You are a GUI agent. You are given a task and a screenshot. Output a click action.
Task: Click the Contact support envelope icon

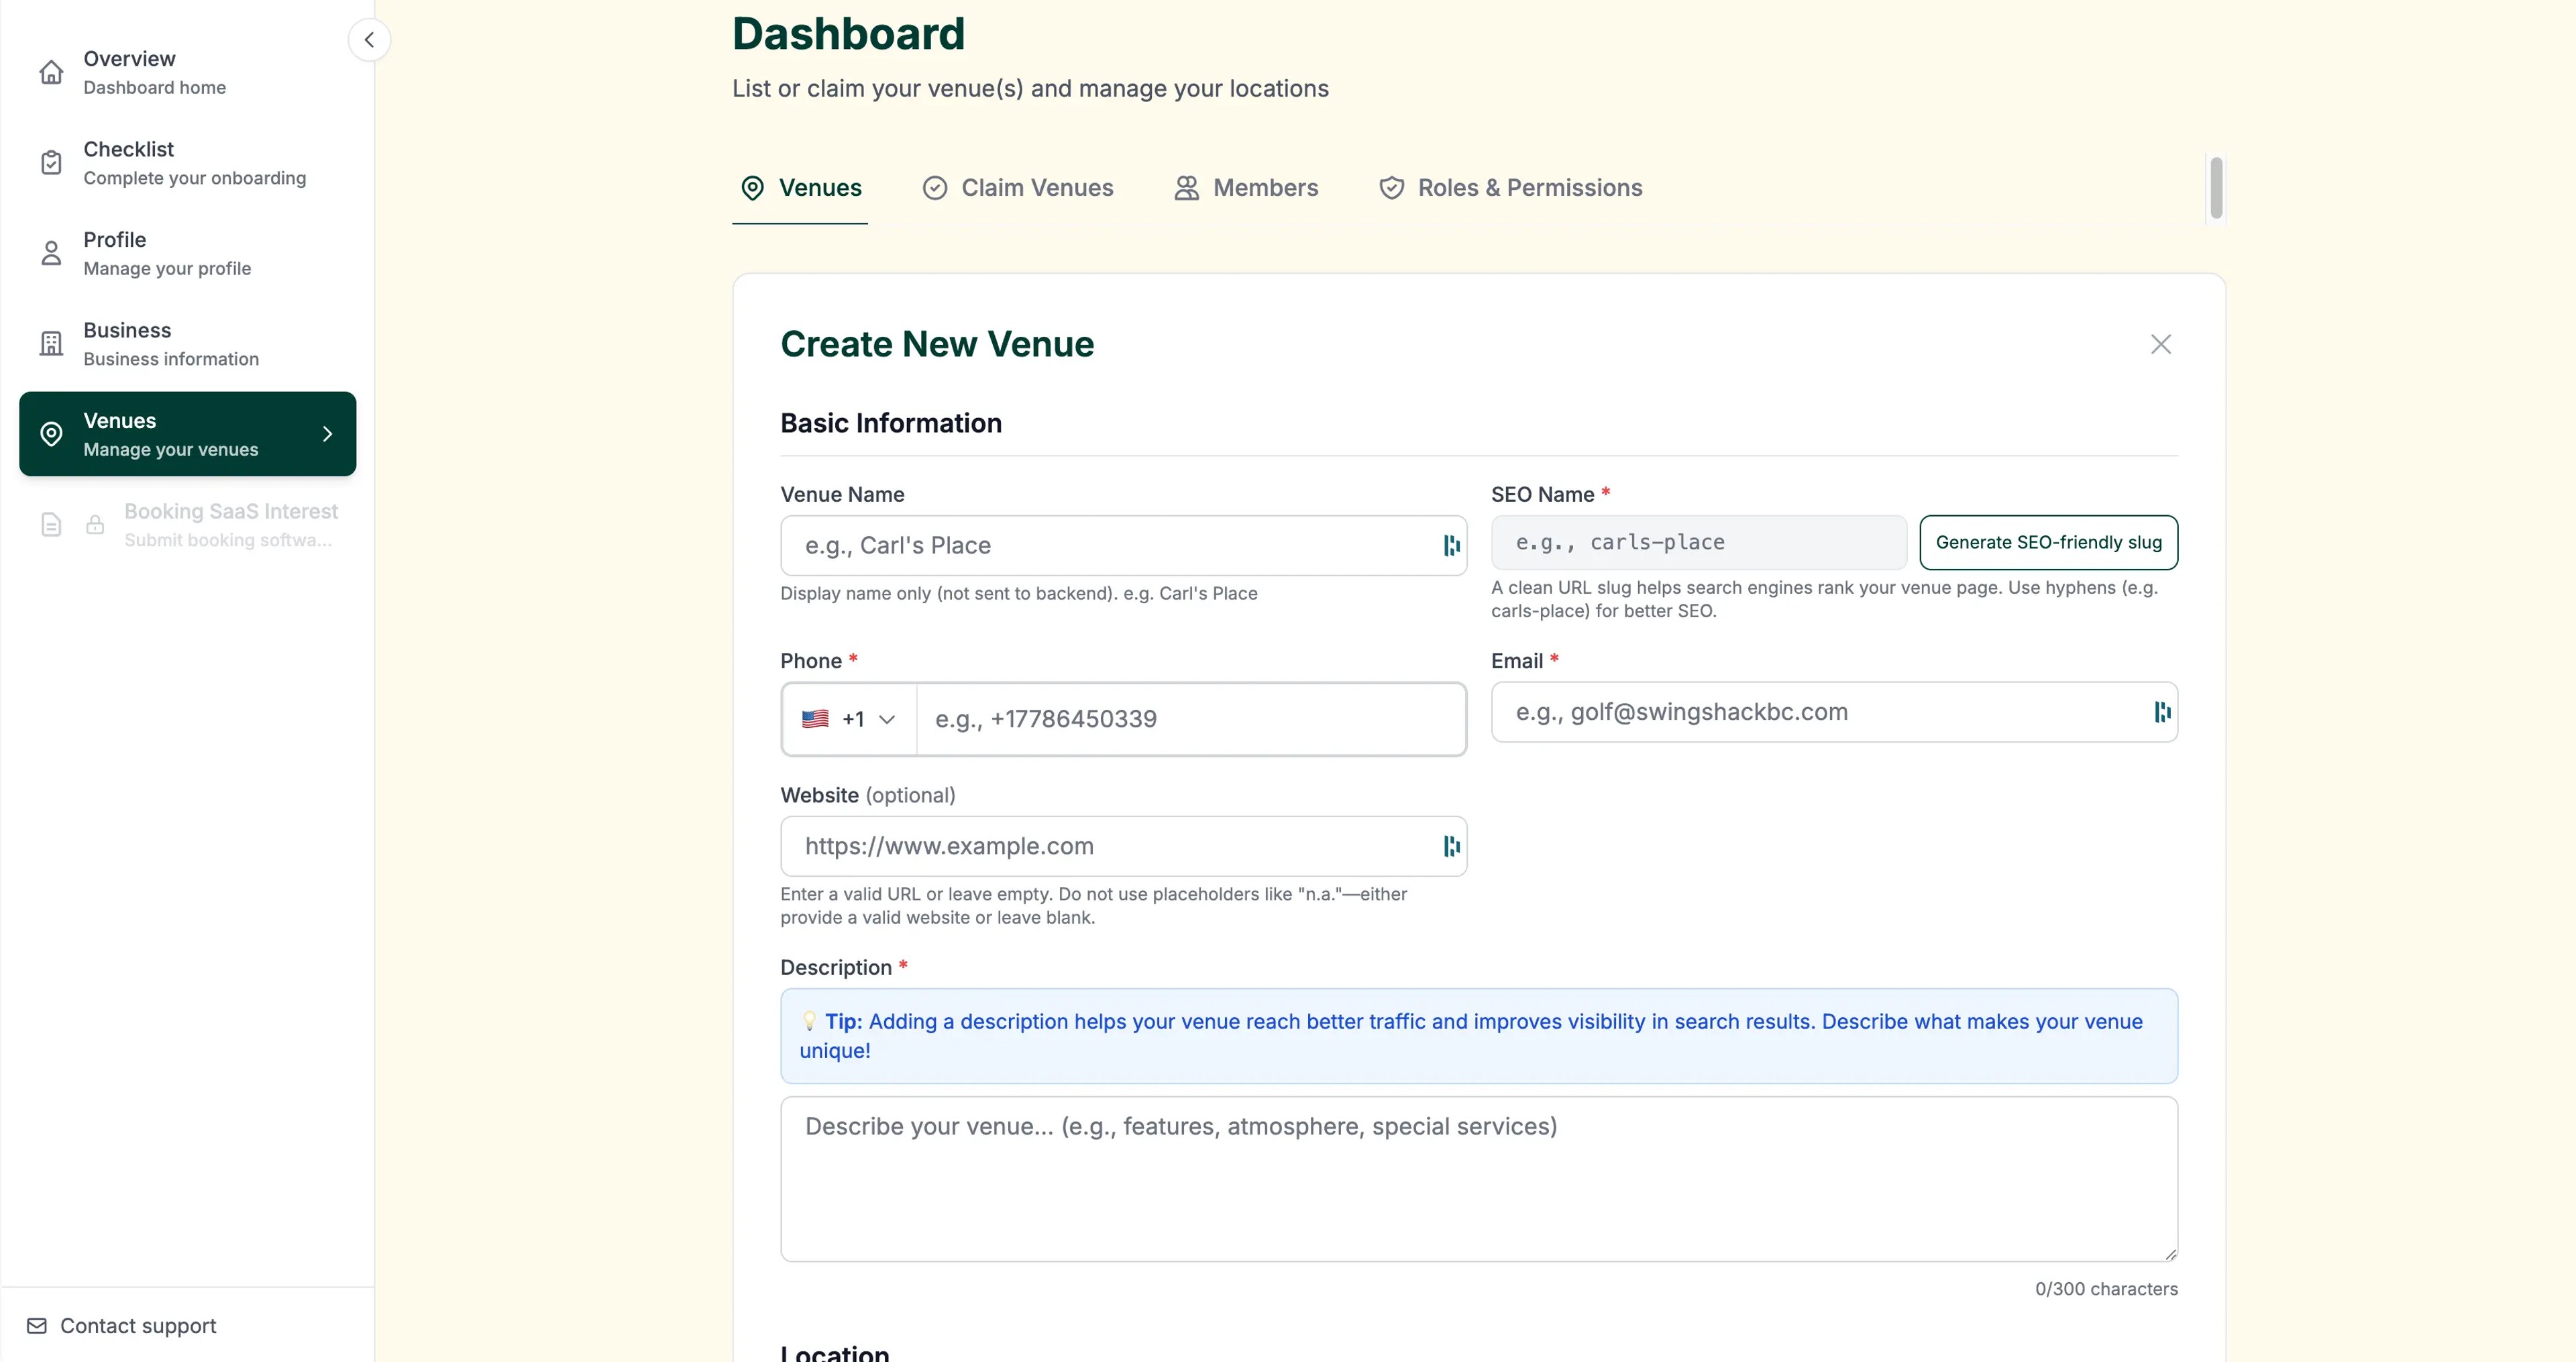point(37,1326)
